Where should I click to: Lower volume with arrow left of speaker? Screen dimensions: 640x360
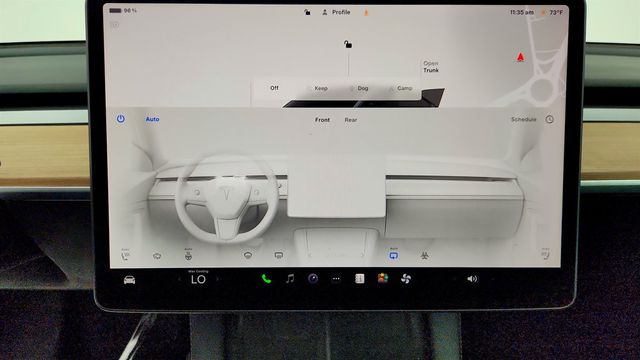pyautogui.click(x=454, y=279)
